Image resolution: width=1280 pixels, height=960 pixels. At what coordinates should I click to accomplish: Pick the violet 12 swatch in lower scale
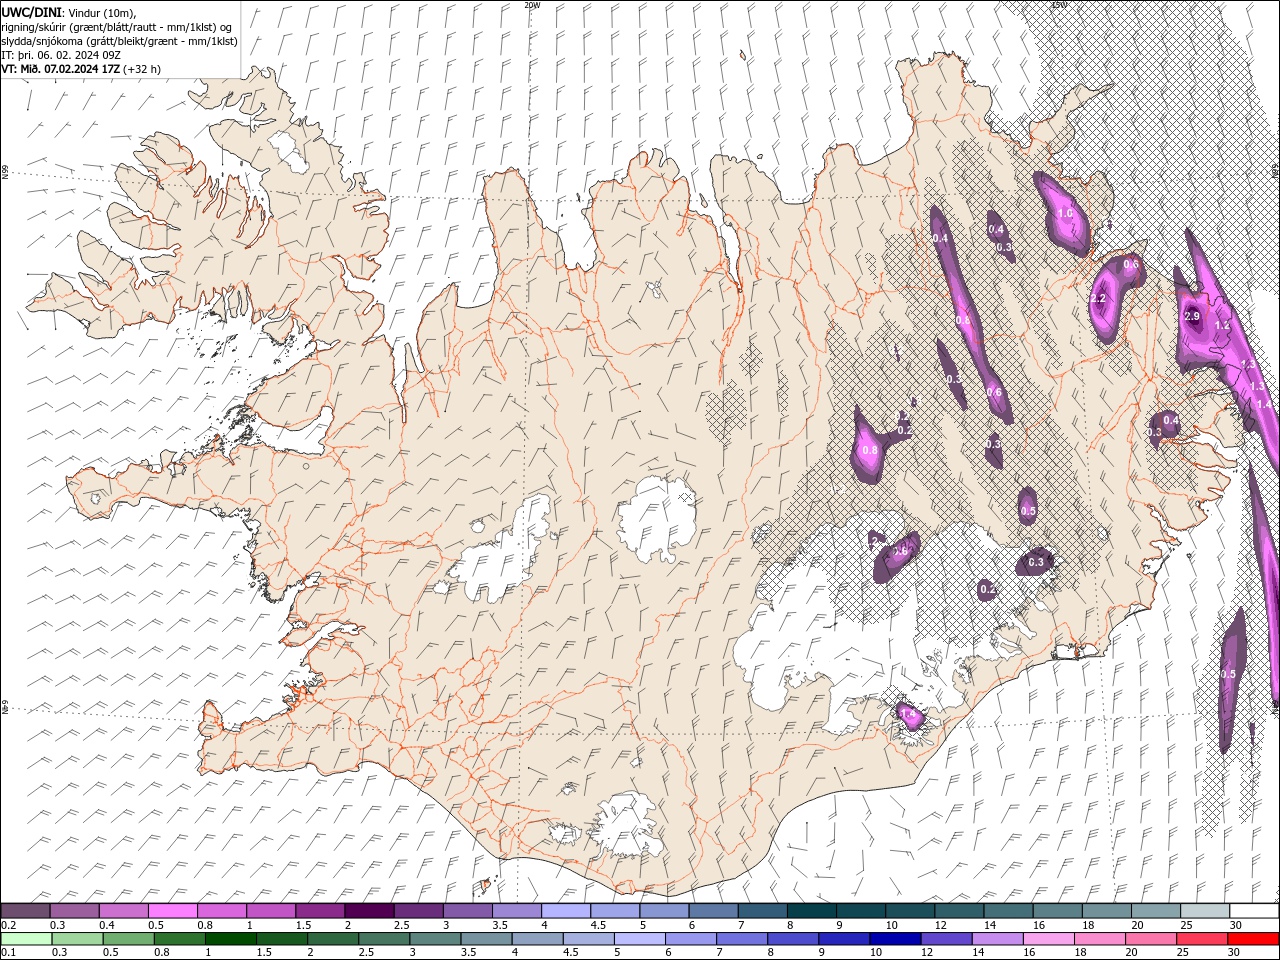946,938
